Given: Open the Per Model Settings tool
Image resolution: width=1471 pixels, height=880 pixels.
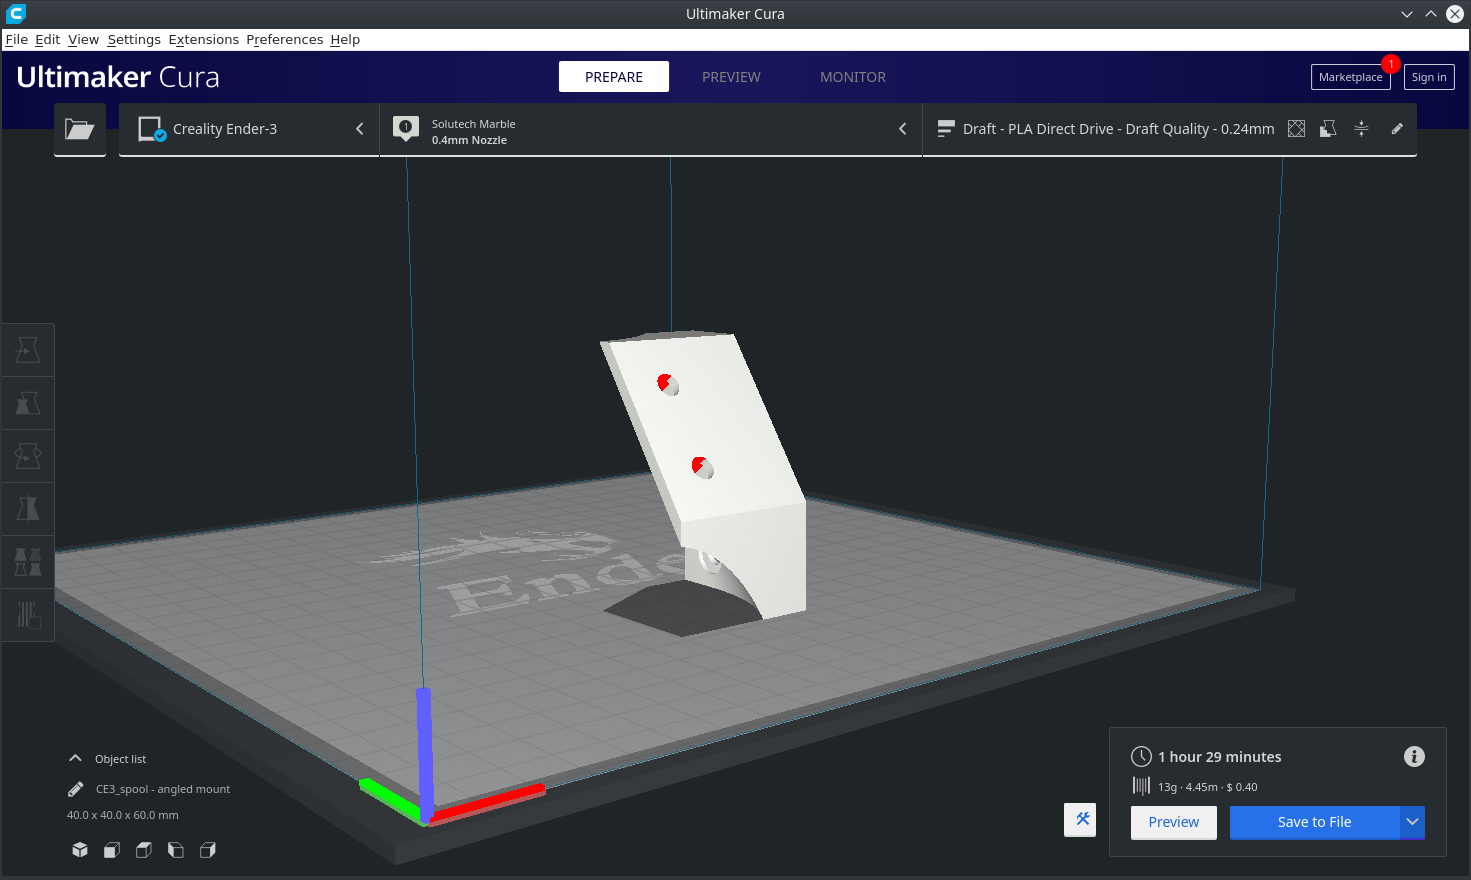Looking at the screenshot, I should (x=28, y=562).
